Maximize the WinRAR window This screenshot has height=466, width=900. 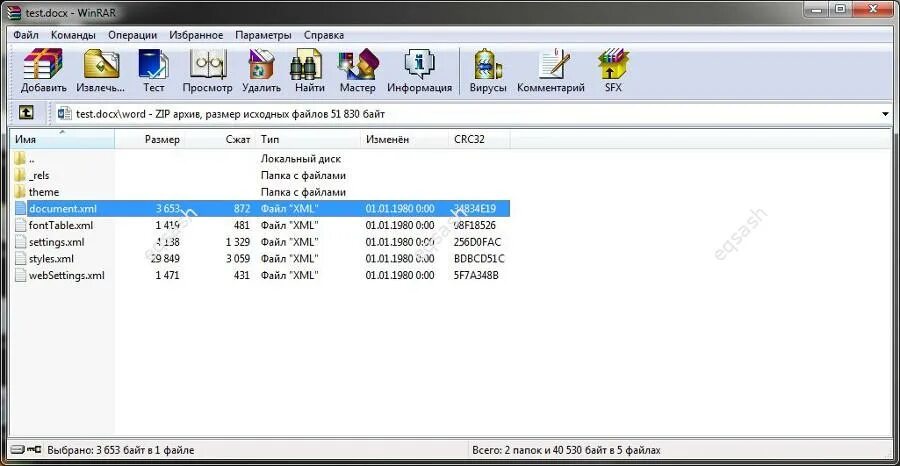pos(840,9)
